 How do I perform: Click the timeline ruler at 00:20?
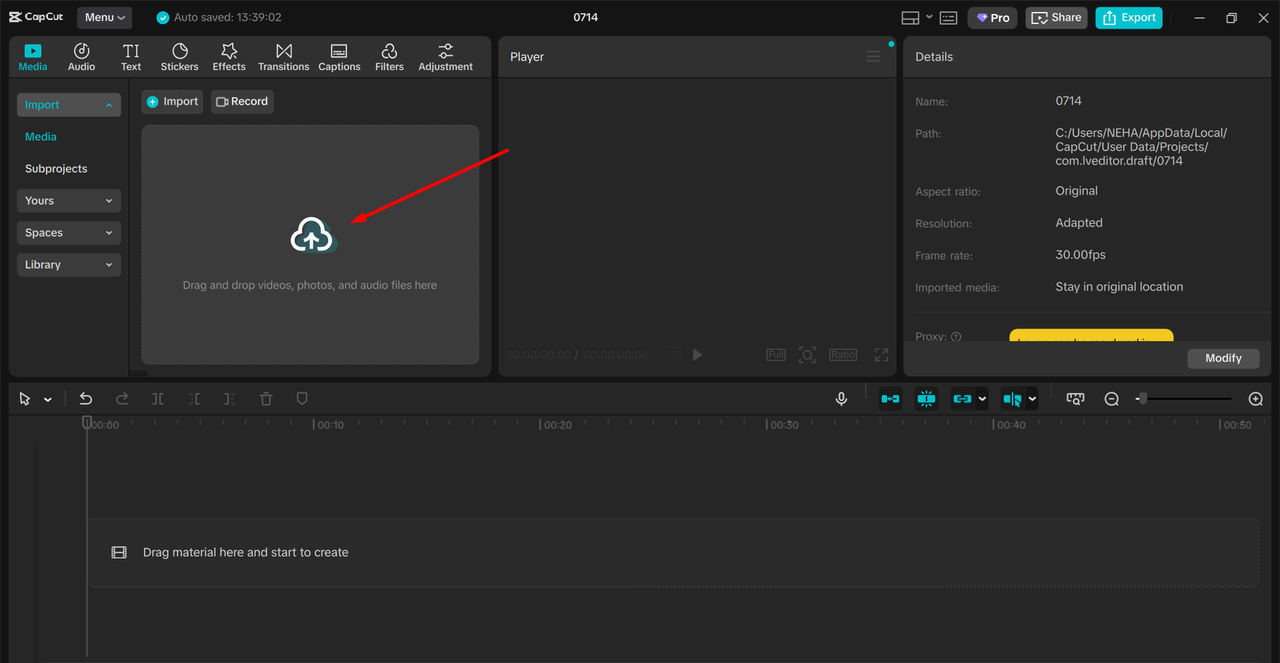pos(555,425)
